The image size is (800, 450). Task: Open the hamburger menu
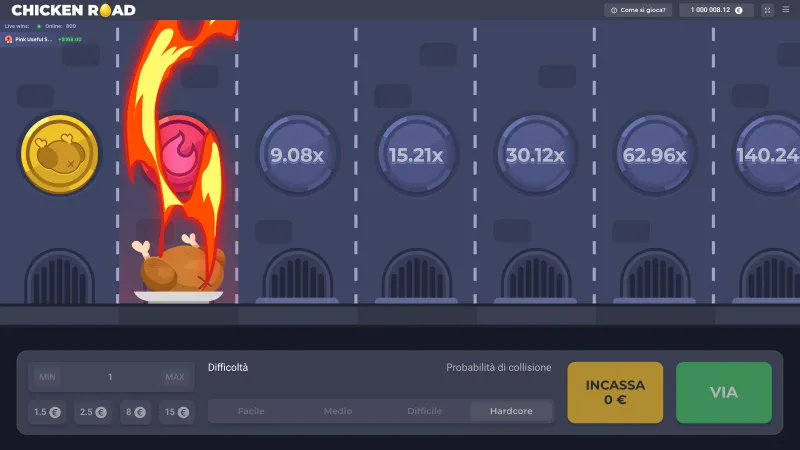click(x=786, y=10)
